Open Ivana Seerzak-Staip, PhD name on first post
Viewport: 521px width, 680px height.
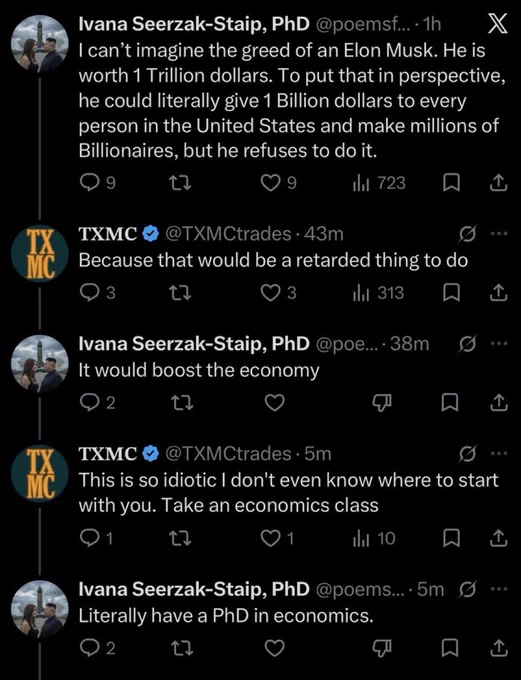pyautogui.click(x=194, y=24)
